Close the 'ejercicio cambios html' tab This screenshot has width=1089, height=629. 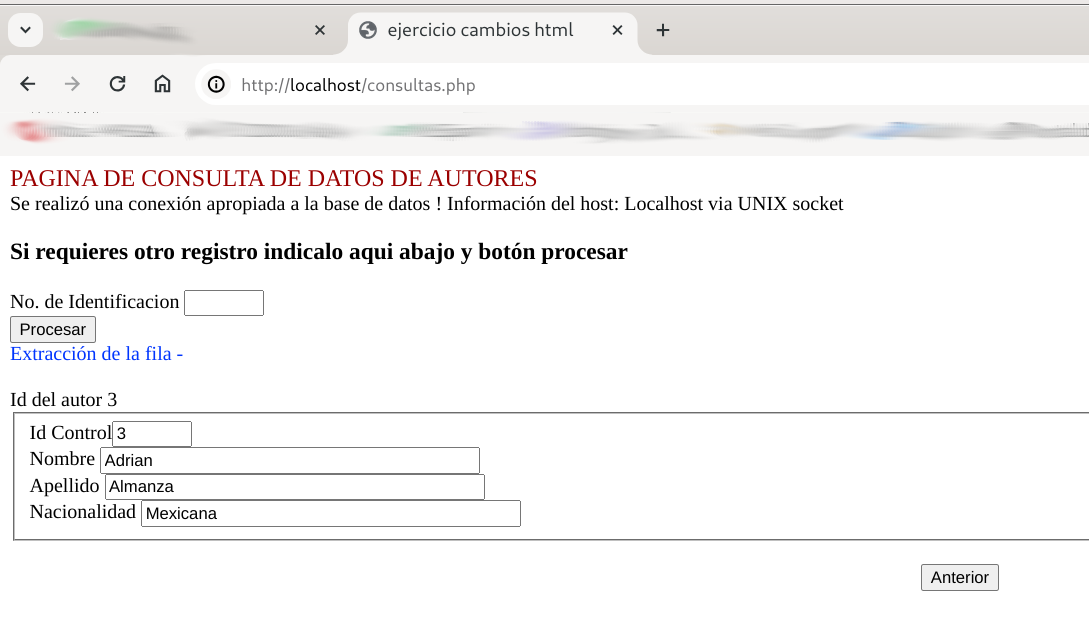point(617,30)
